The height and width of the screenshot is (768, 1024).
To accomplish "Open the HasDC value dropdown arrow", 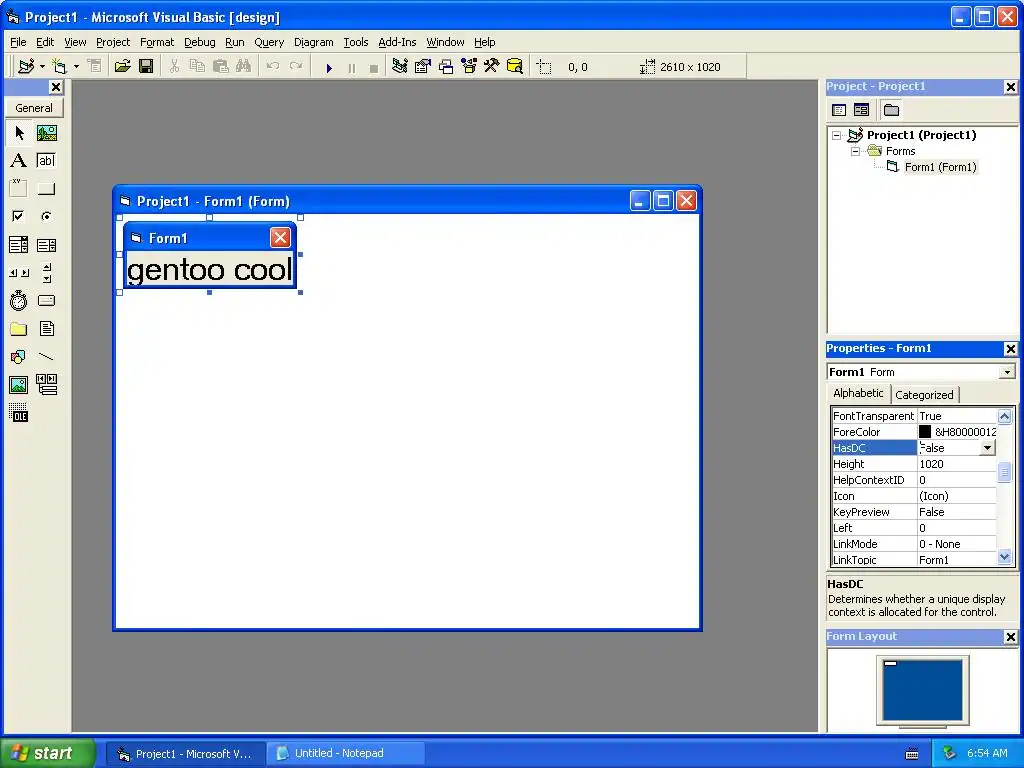I will 987,448.
